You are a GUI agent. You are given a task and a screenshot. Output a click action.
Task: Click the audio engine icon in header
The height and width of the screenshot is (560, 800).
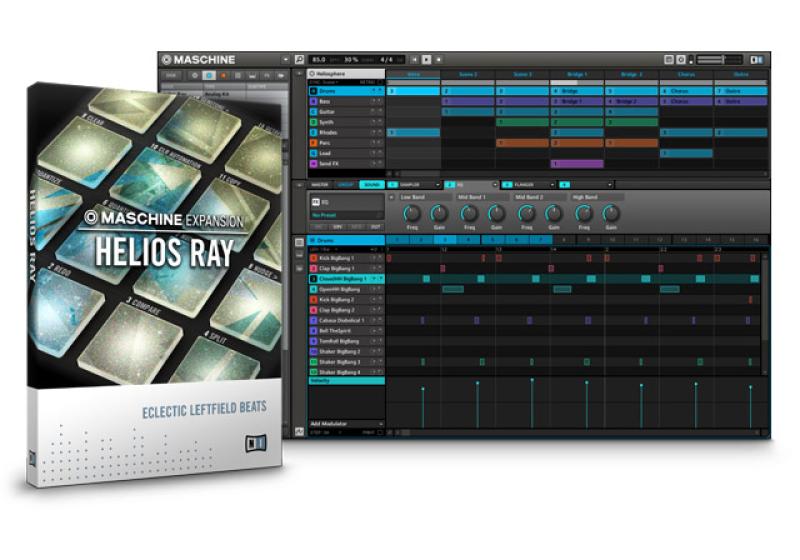[x=681, y=60]
